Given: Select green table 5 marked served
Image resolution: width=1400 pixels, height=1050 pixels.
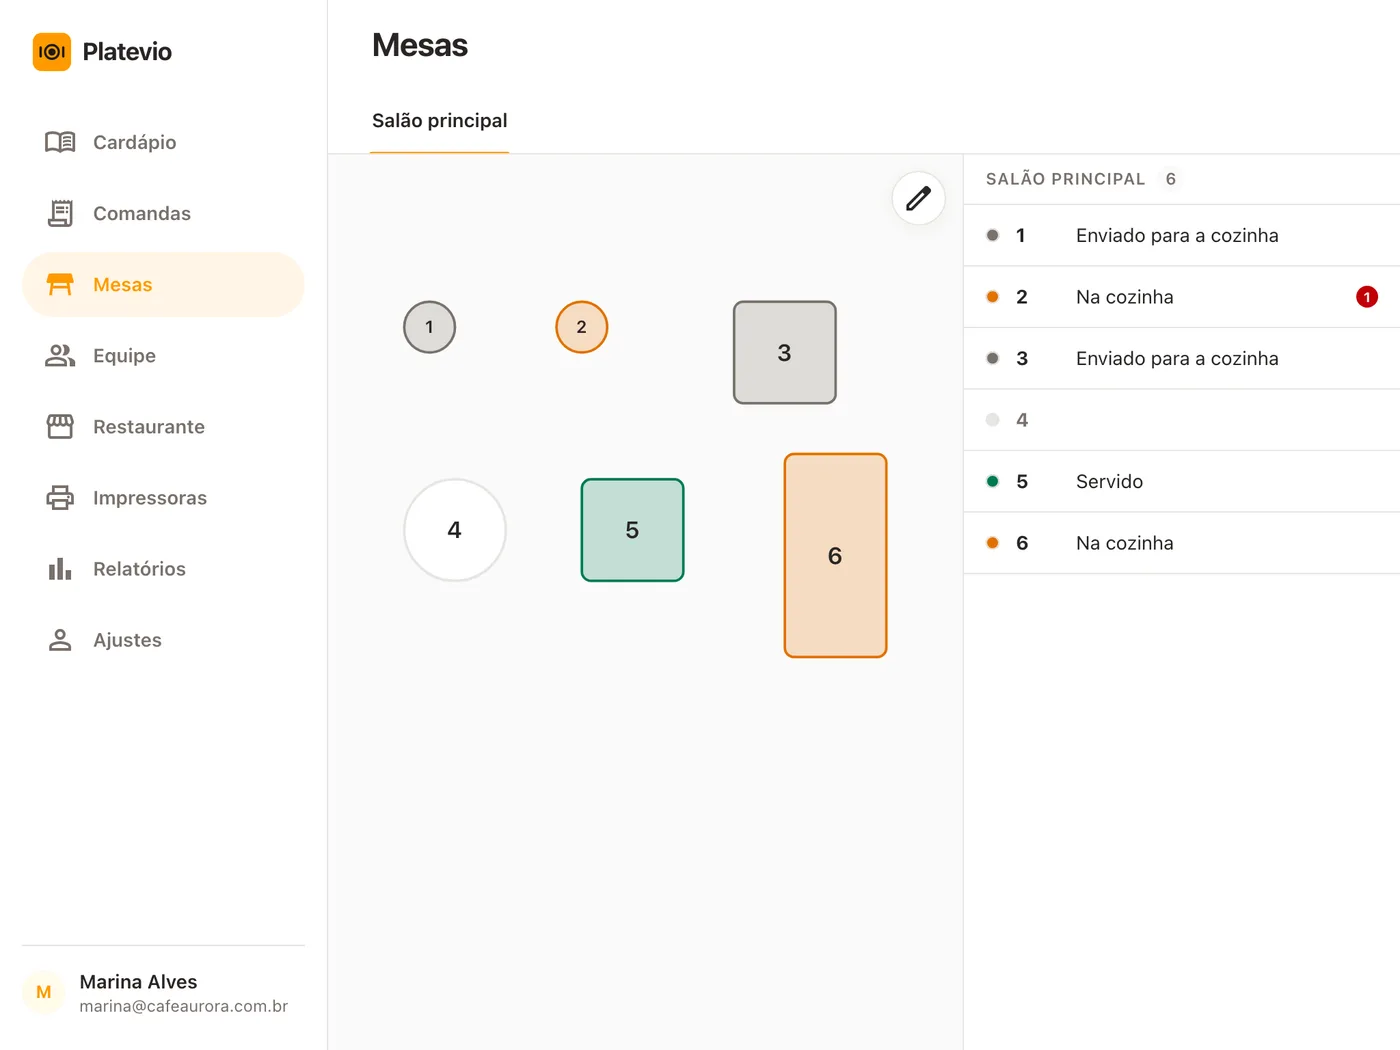Looking at the screenshot, I should point(633,530).
